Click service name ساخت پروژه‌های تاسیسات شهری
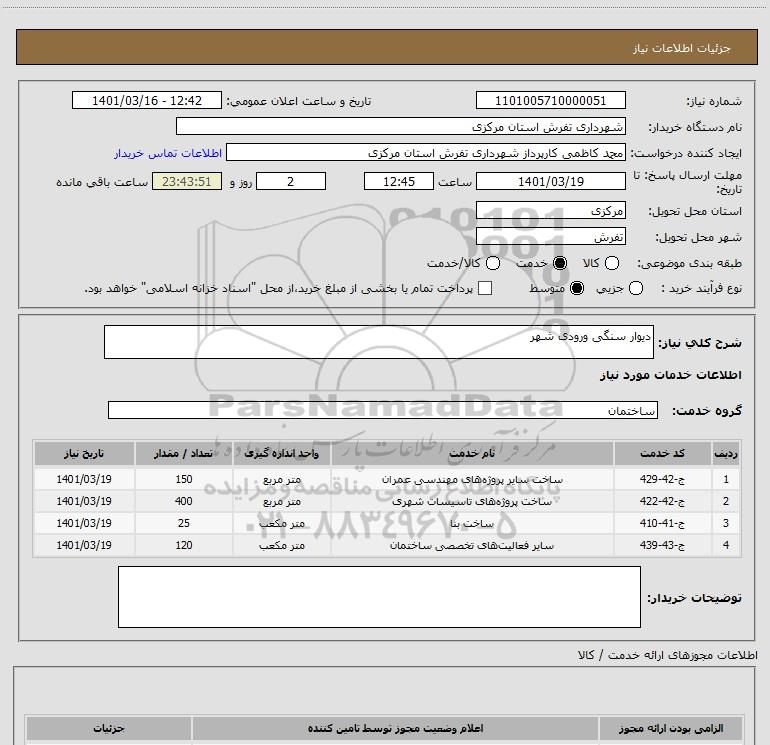 472,501
